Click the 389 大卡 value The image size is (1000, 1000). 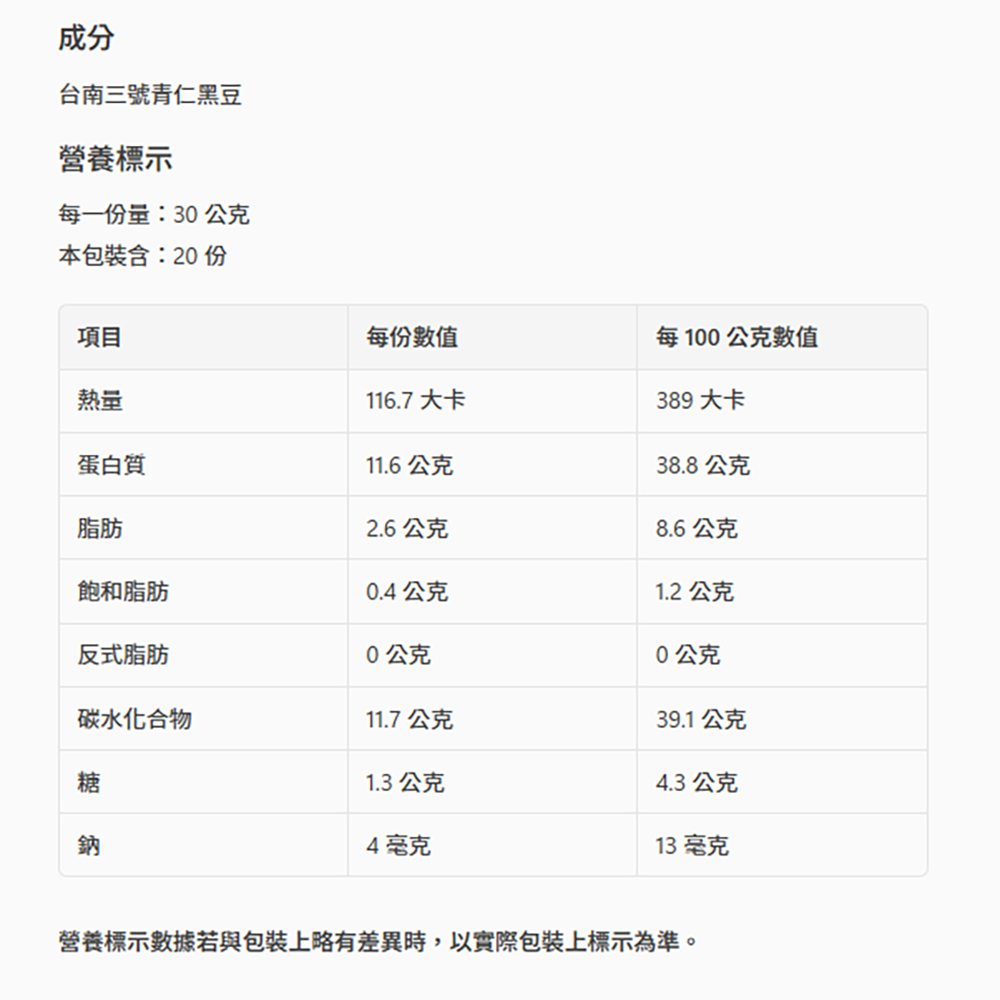click(700, 401)
